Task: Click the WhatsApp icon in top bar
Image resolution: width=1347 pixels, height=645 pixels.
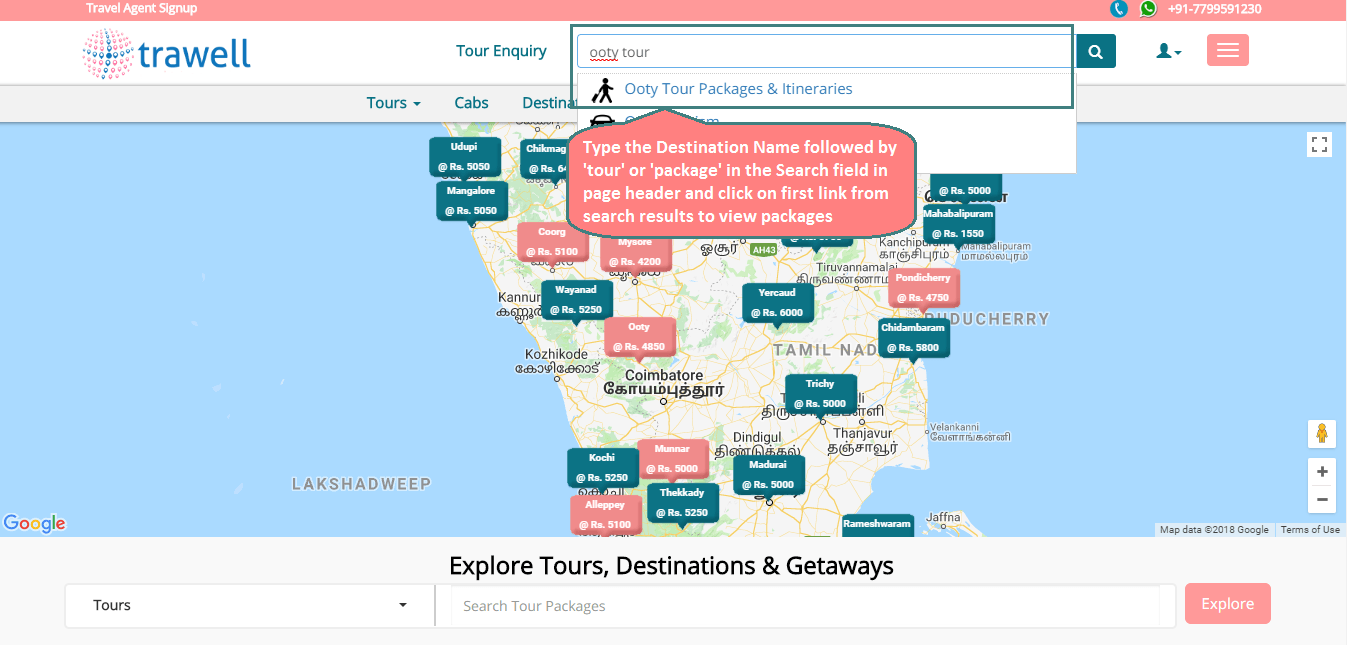Action: pos(1148,9)
